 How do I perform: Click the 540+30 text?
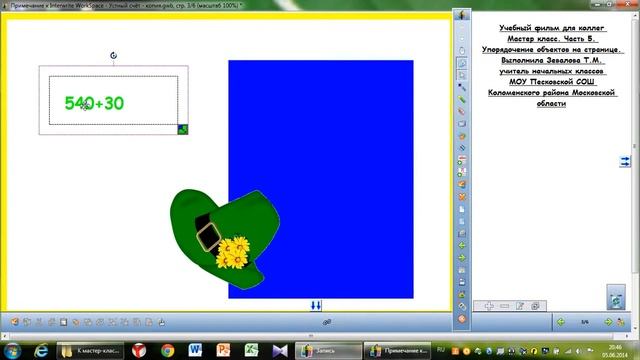94,103
